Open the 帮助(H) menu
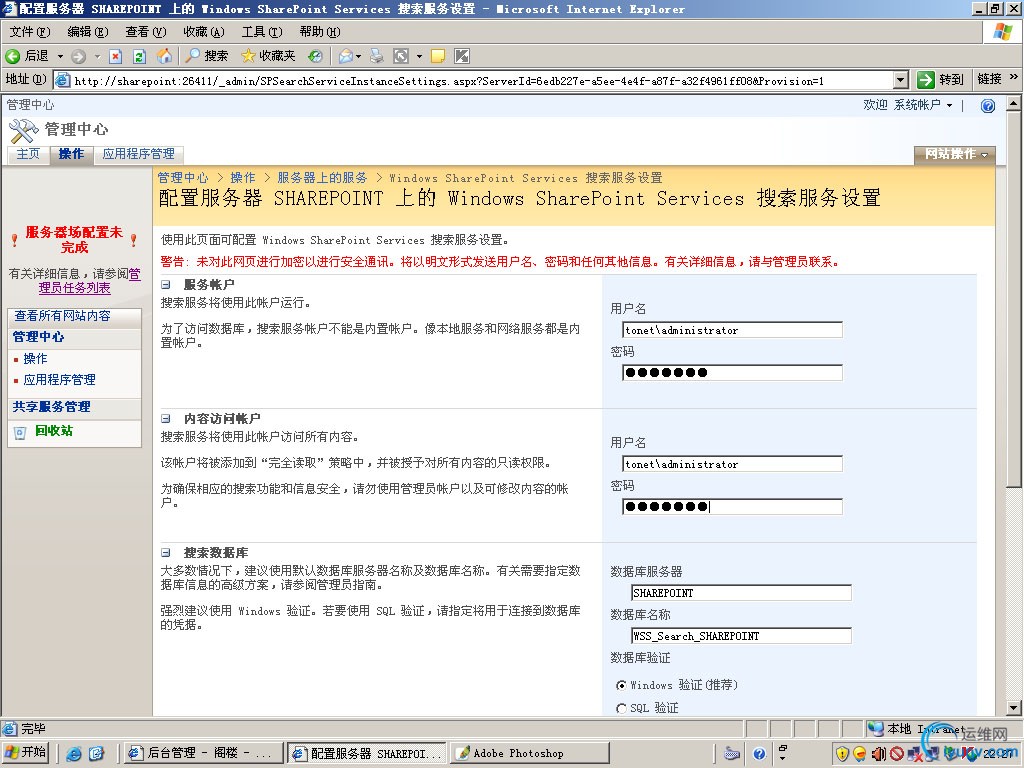 (320, 31)
